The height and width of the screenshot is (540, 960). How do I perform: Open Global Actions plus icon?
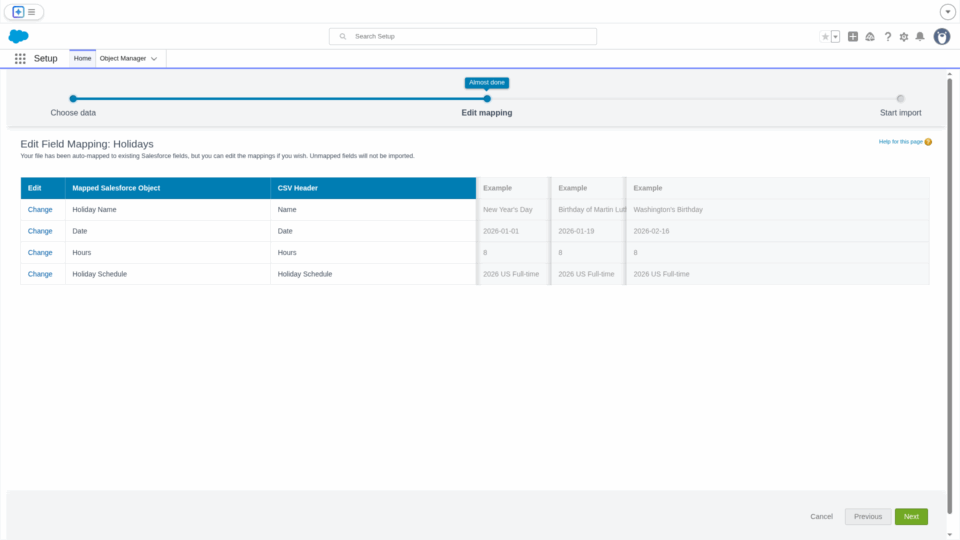click(x=853, y=37)
